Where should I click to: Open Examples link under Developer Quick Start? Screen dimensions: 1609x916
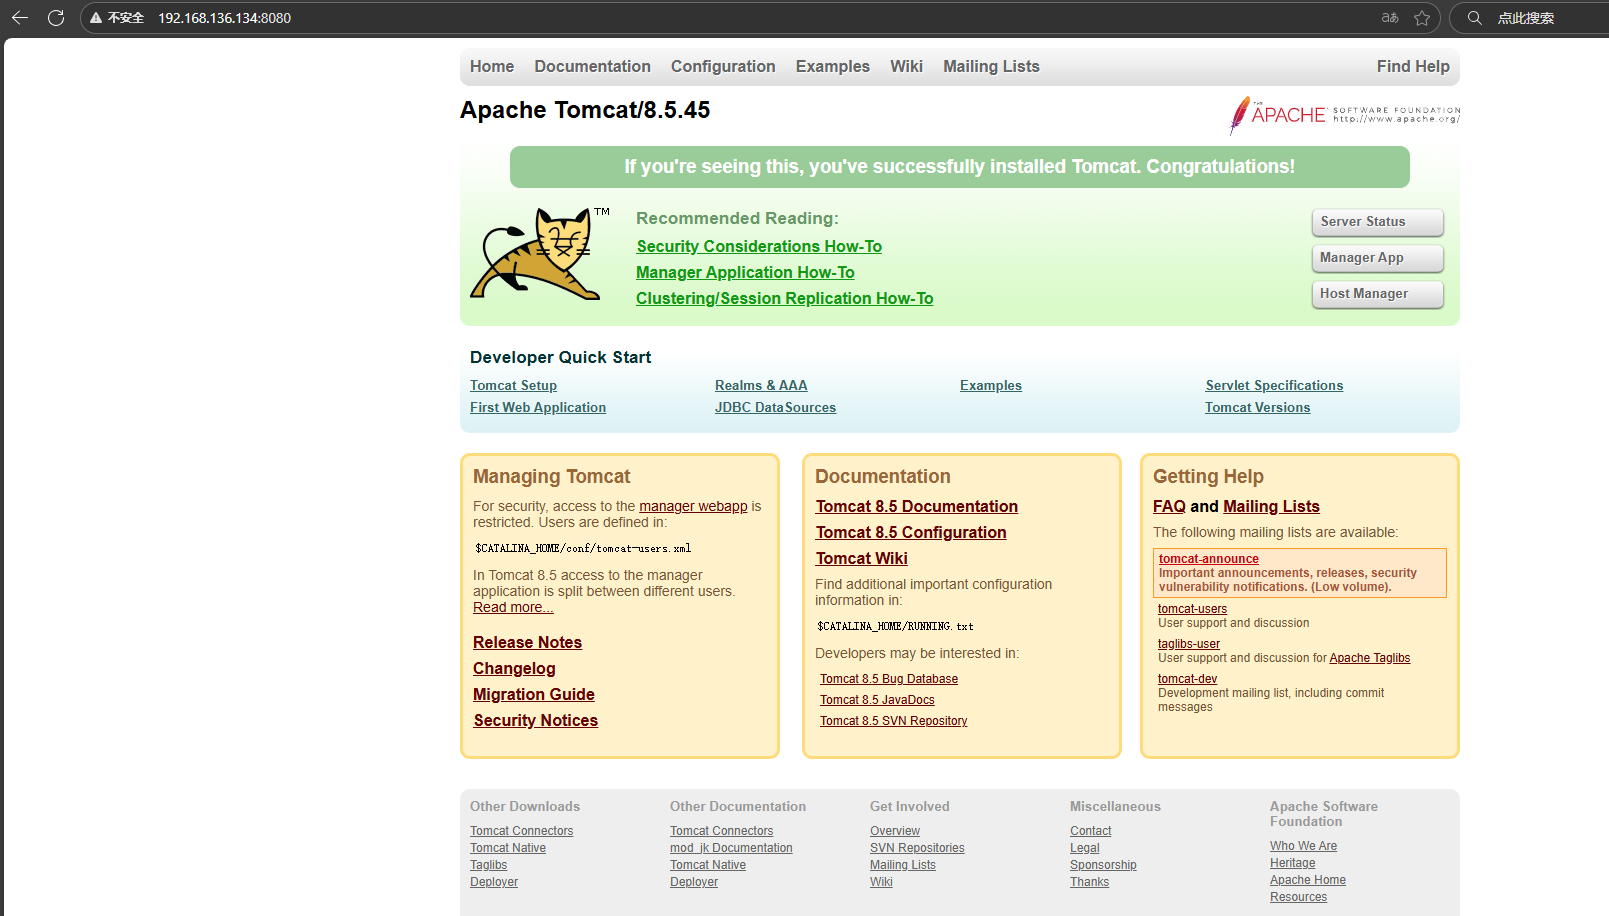point(991,385)
